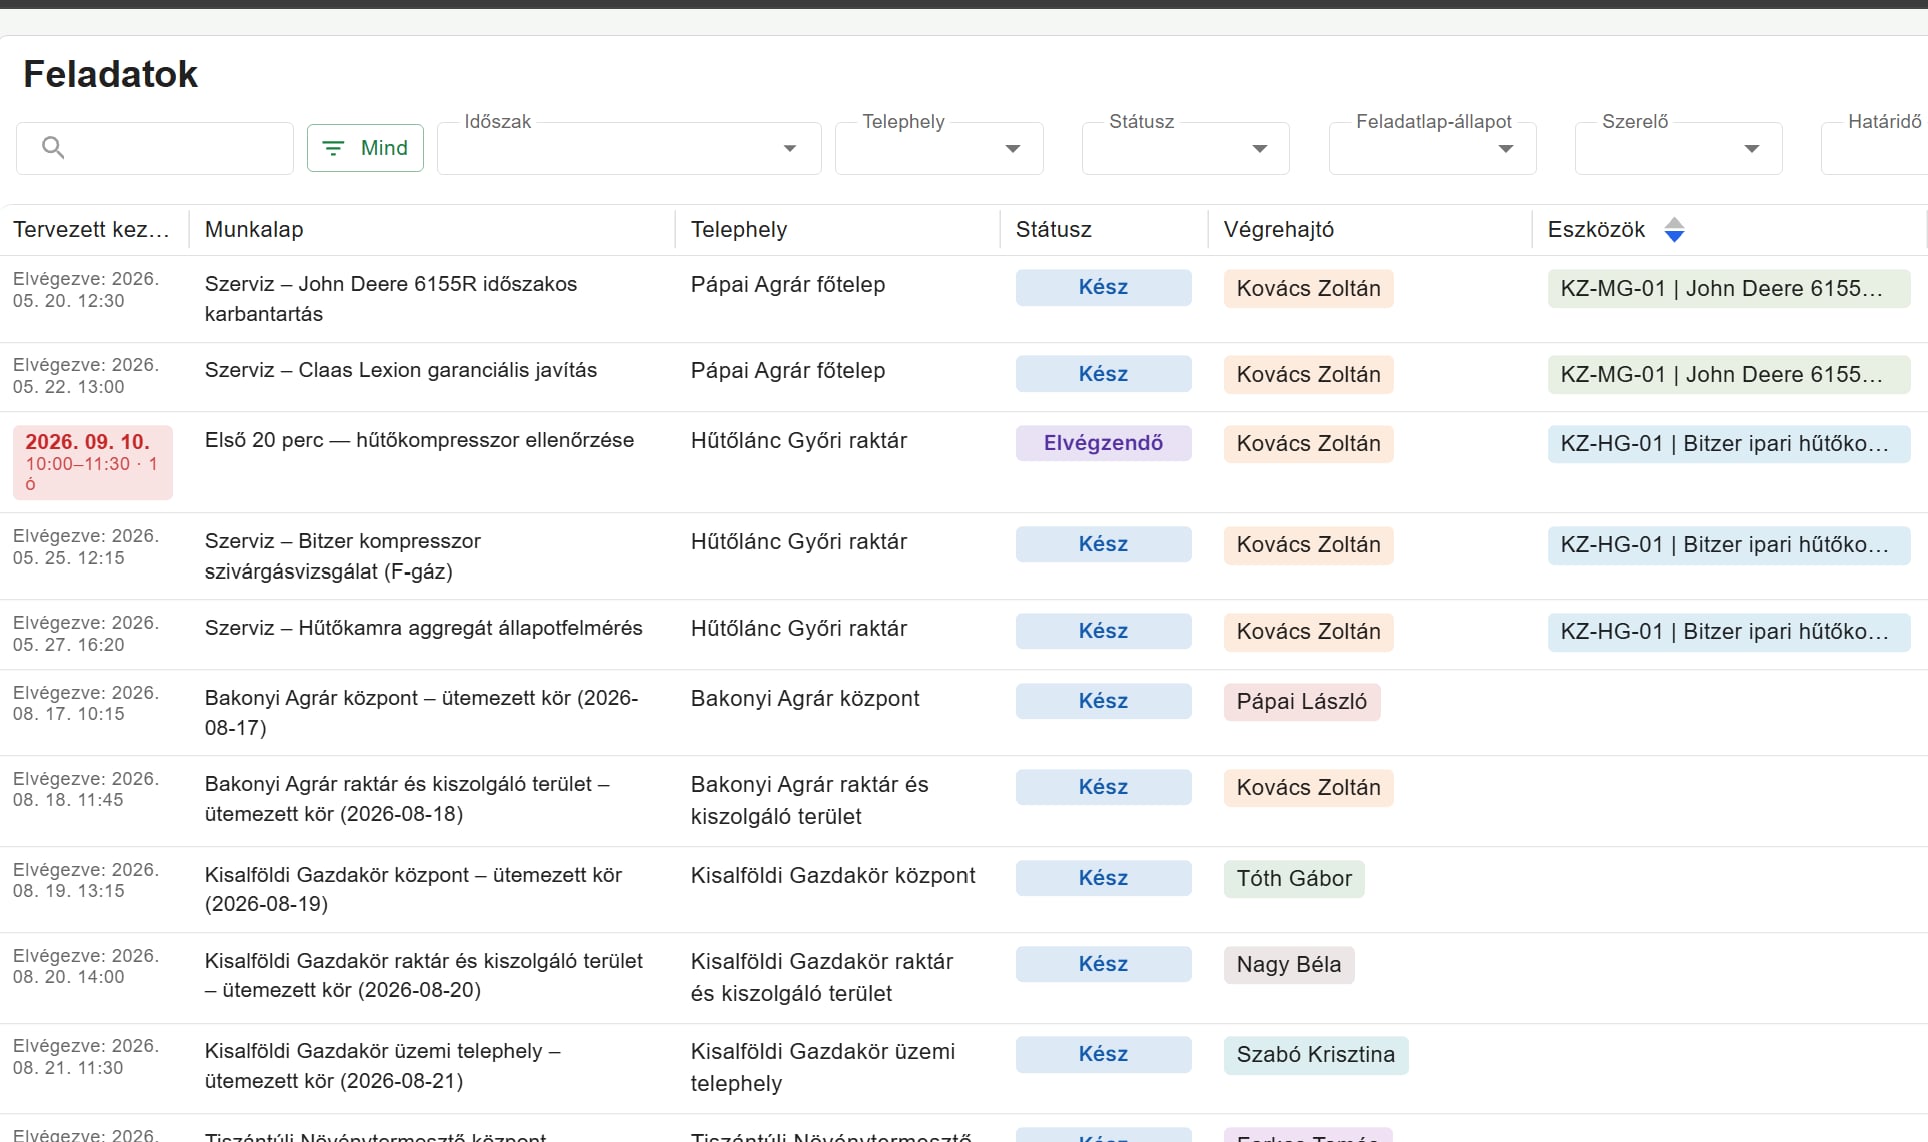Focus the task search input field
This screenshot has width=1928, height=1142.
[x=155, y=148]
